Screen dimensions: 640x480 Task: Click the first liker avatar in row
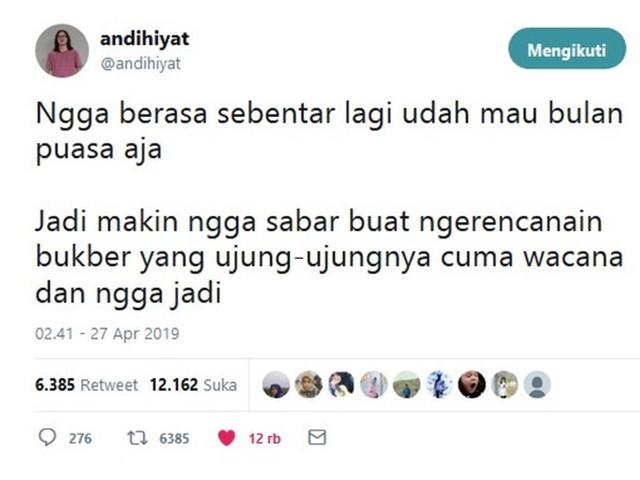(276, 384)
